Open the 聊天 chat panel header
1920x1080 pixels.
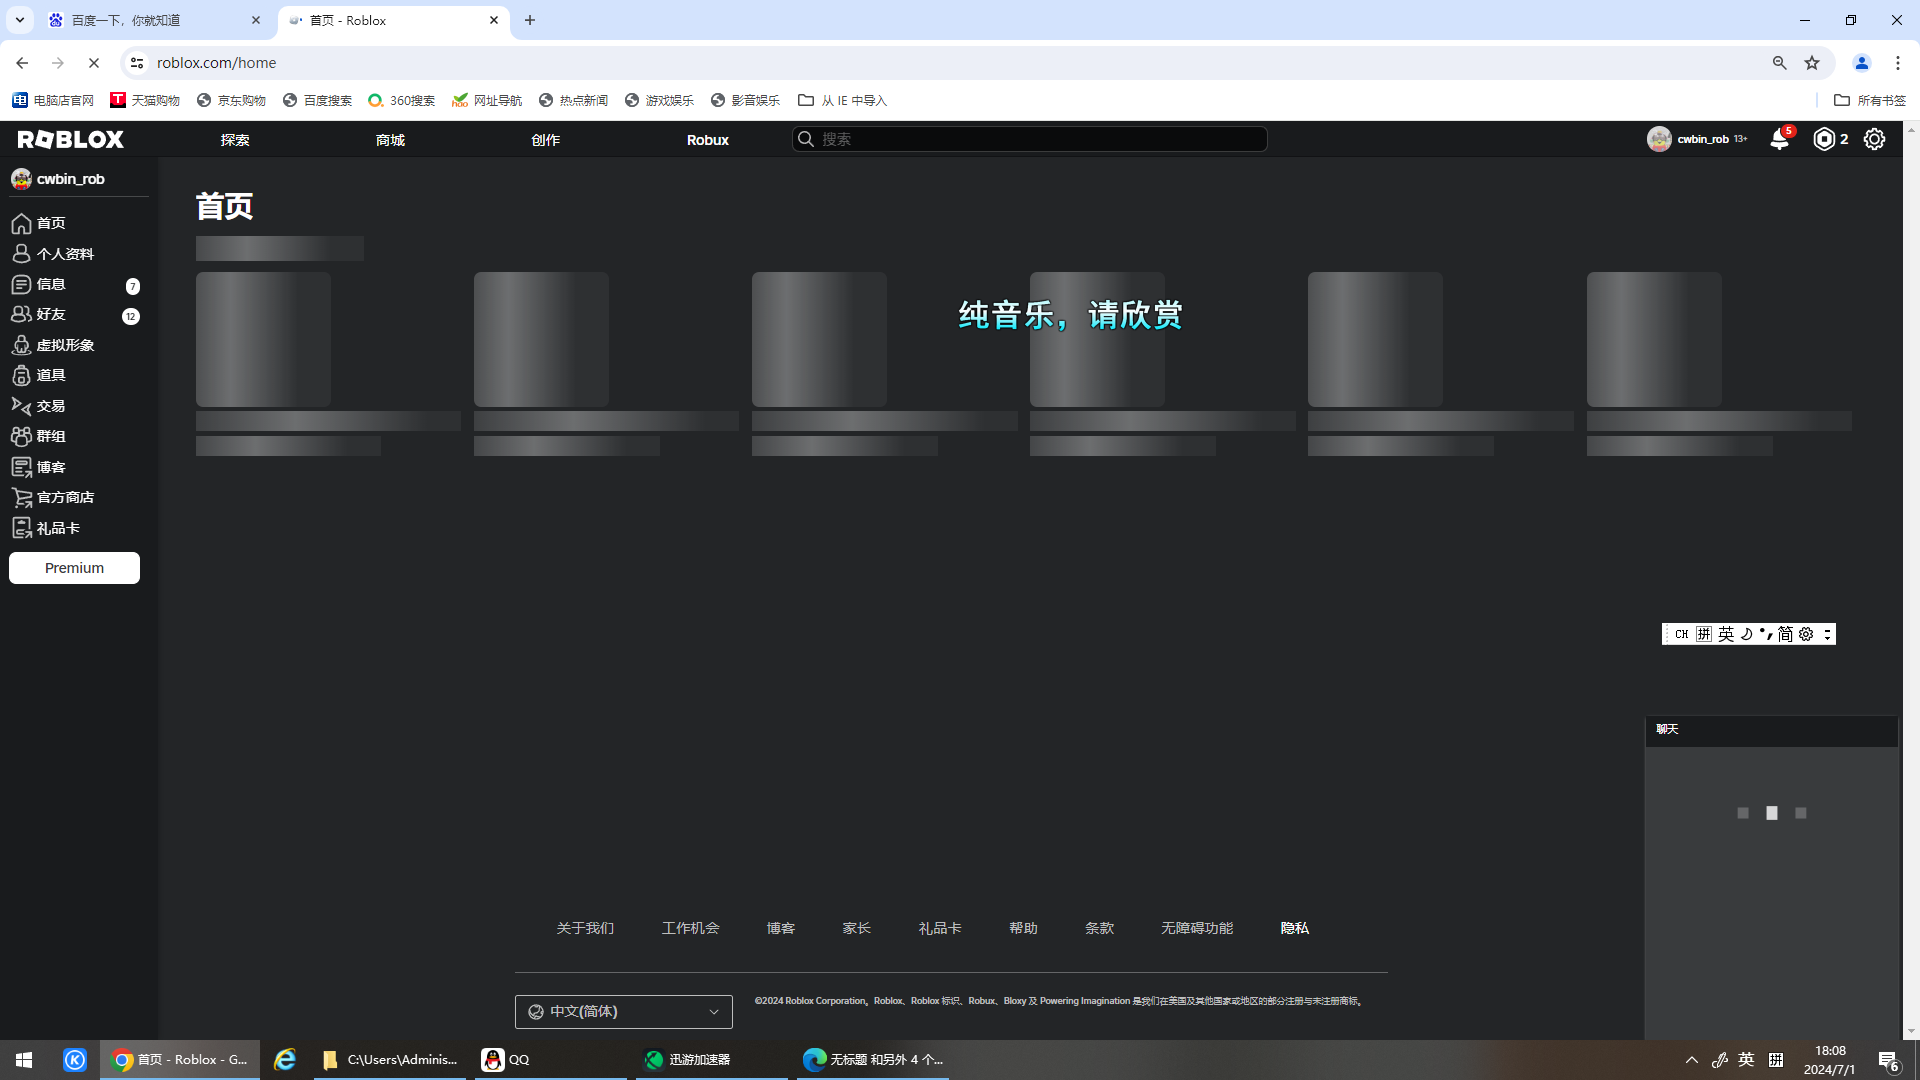click(x=1771, y=730)
